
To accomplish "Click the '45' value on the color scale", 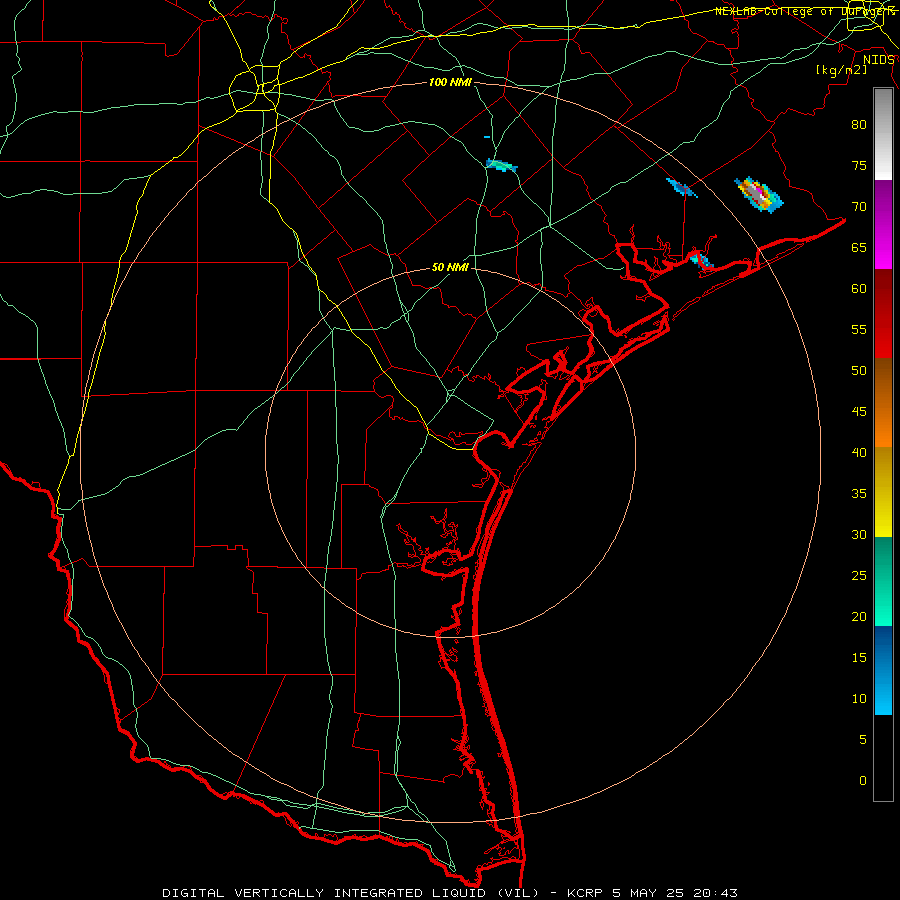I will pos(859,412).
